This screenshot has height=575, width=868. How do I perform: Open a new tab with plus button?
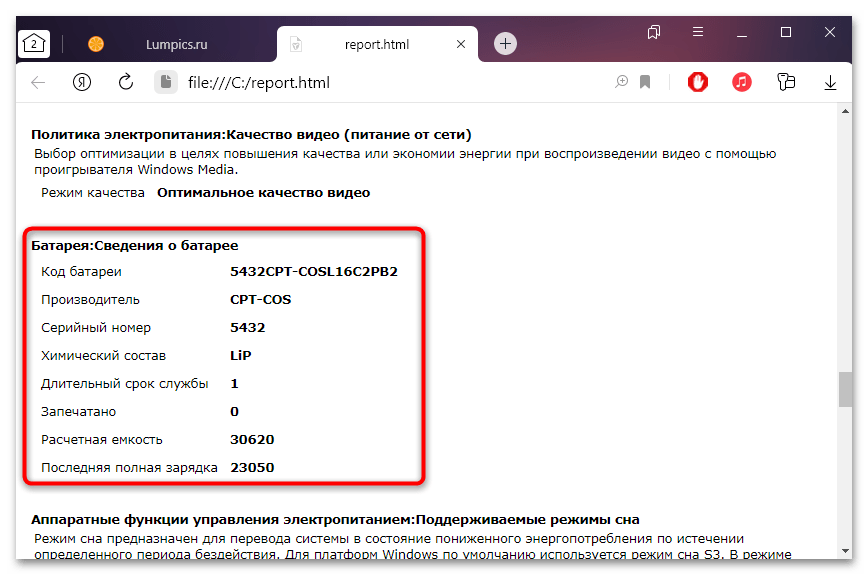click(505, 44)
